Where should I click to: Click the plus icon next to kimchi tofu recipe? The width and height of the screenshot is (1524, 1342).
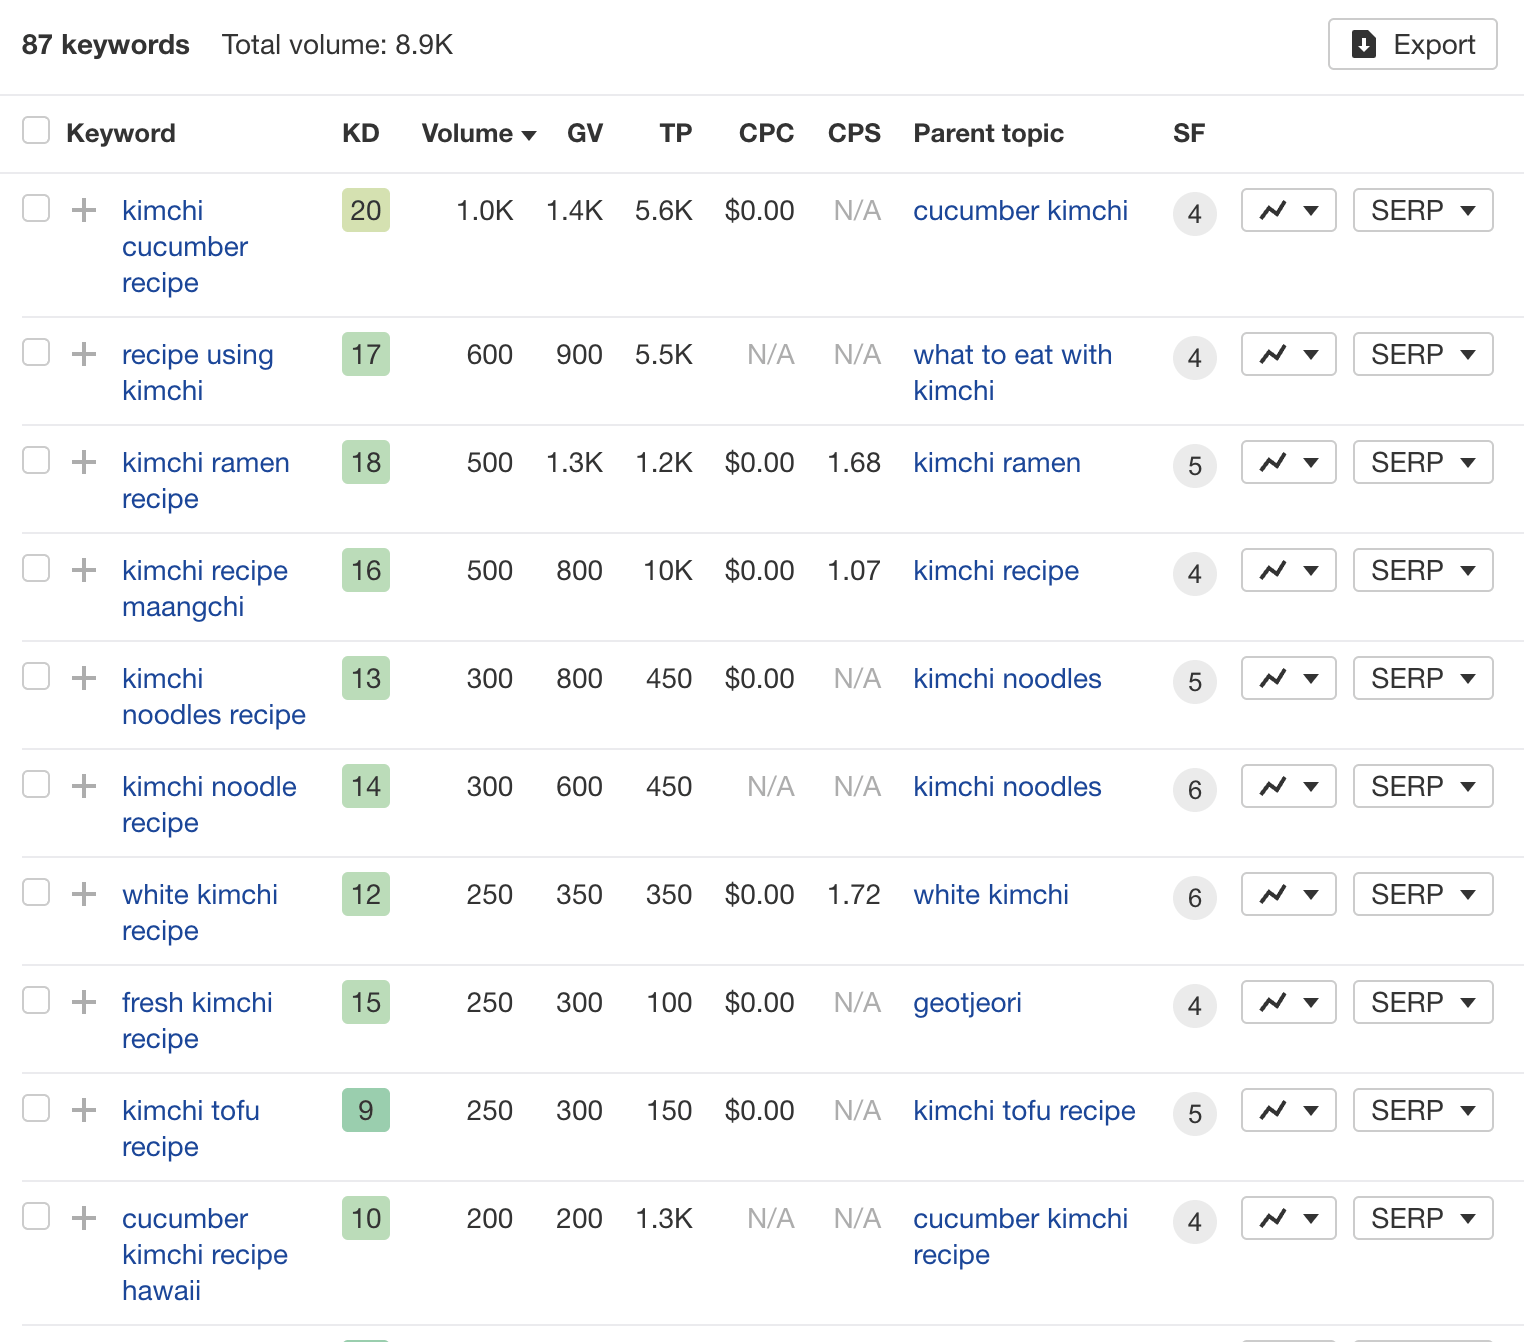point(83,1108)
